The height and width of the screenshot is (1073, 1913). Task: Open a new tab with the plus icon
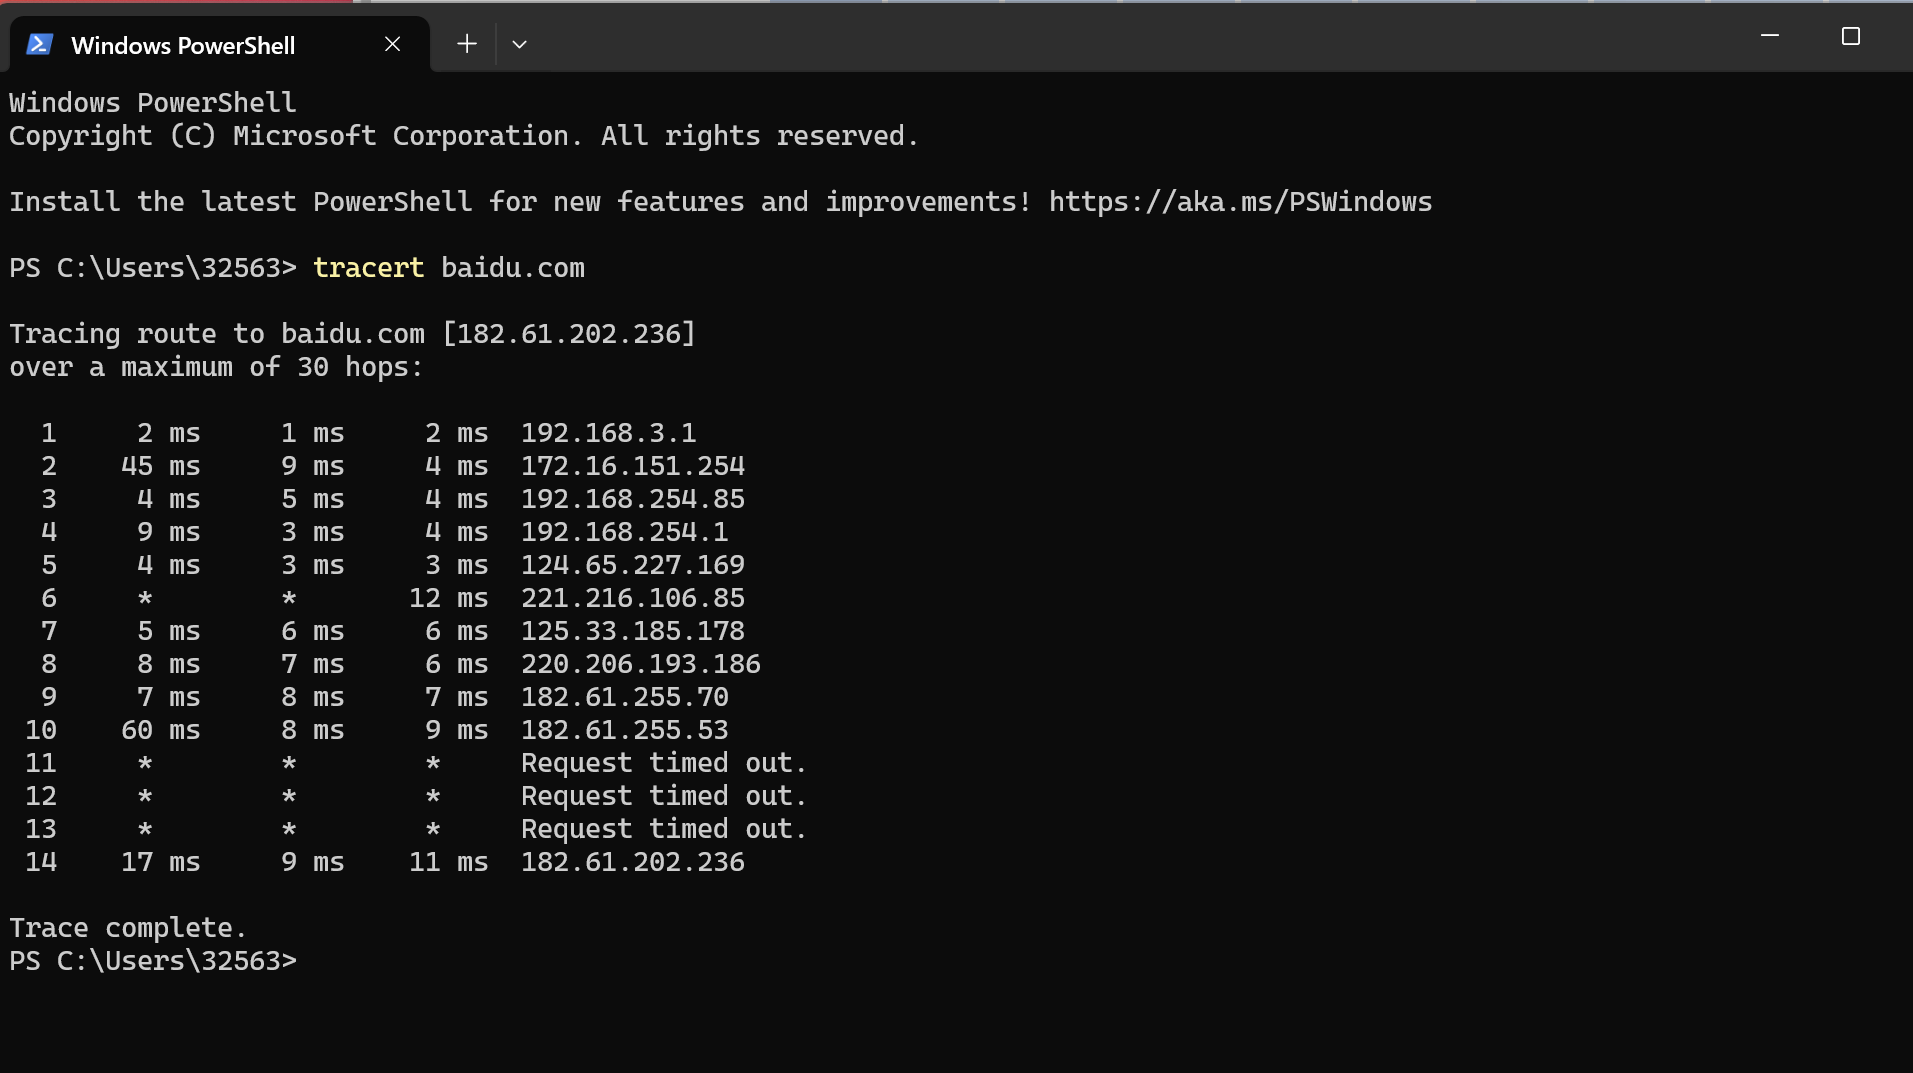click(x=466, y=44)
